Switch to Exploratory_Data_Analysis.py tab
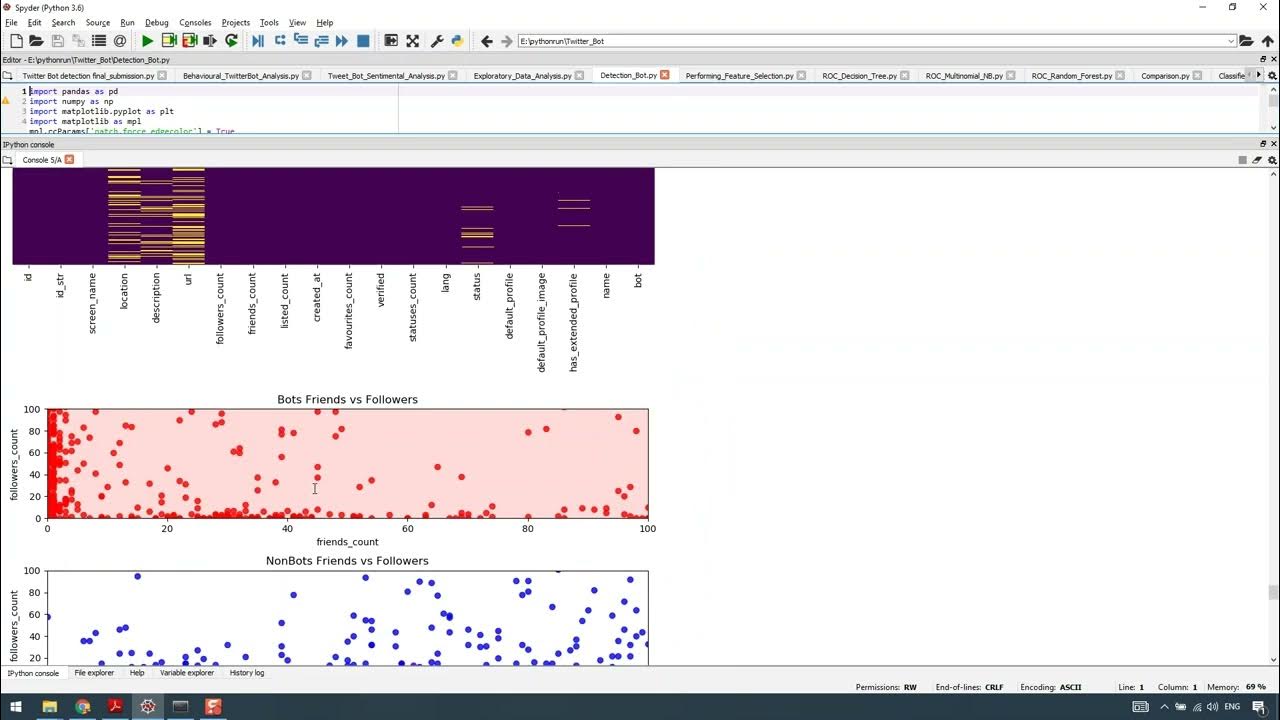The image size is (1280, 720). 522,75
